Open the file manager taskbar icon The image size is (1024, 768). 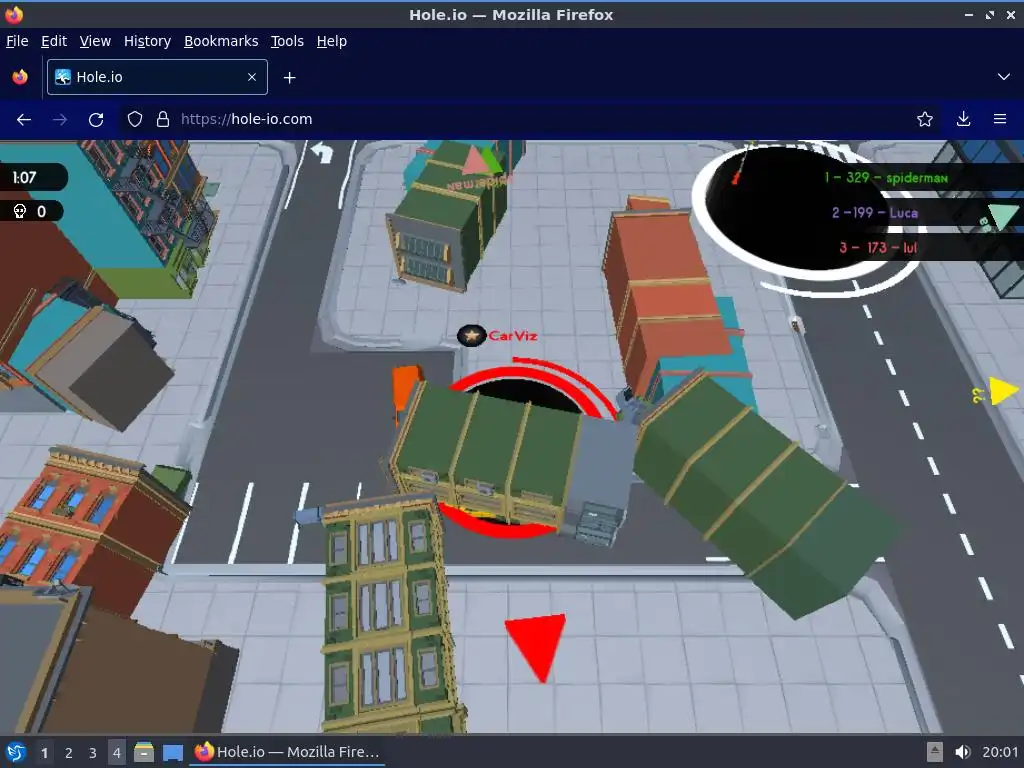(144, 752)
